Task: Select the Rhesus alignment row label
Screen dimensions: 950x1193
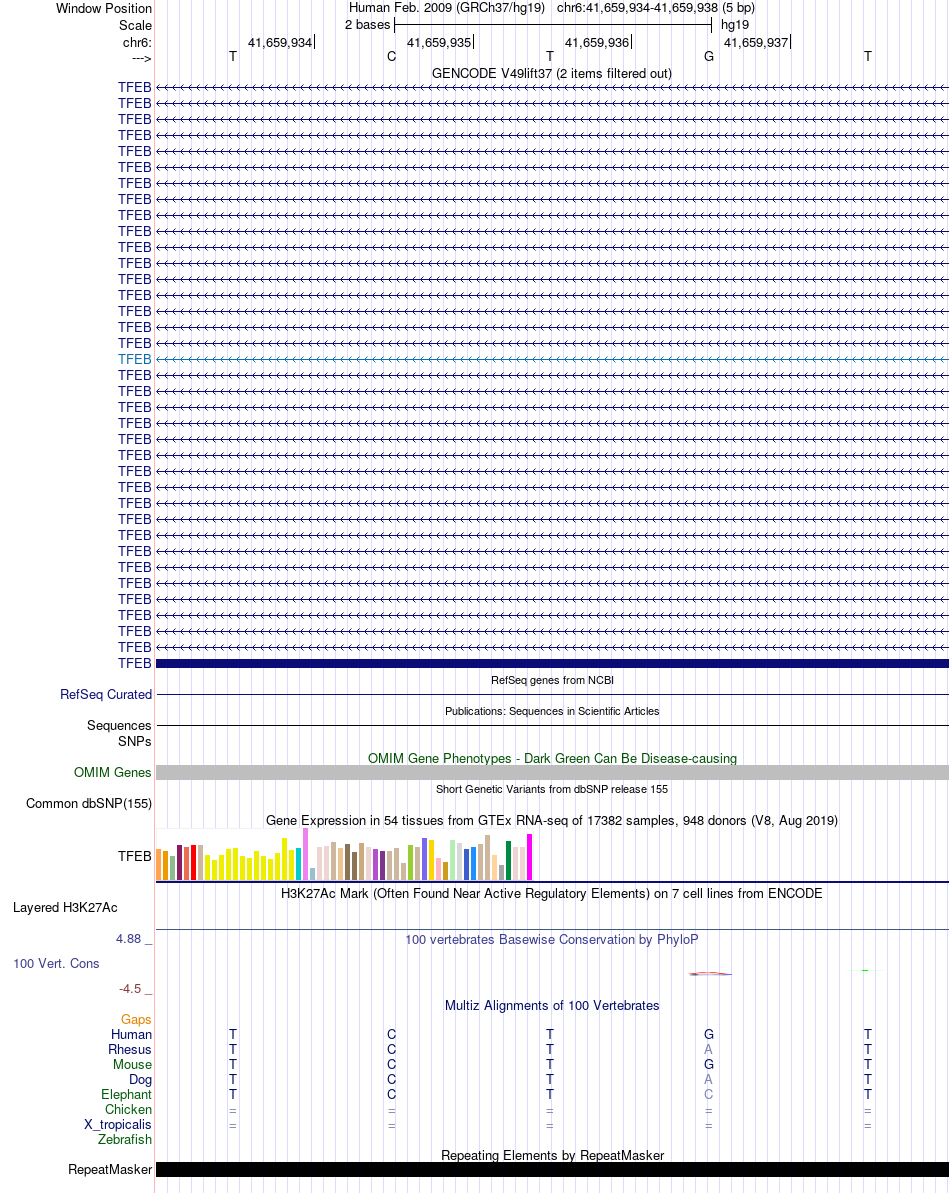Action: coord(130,1050)
